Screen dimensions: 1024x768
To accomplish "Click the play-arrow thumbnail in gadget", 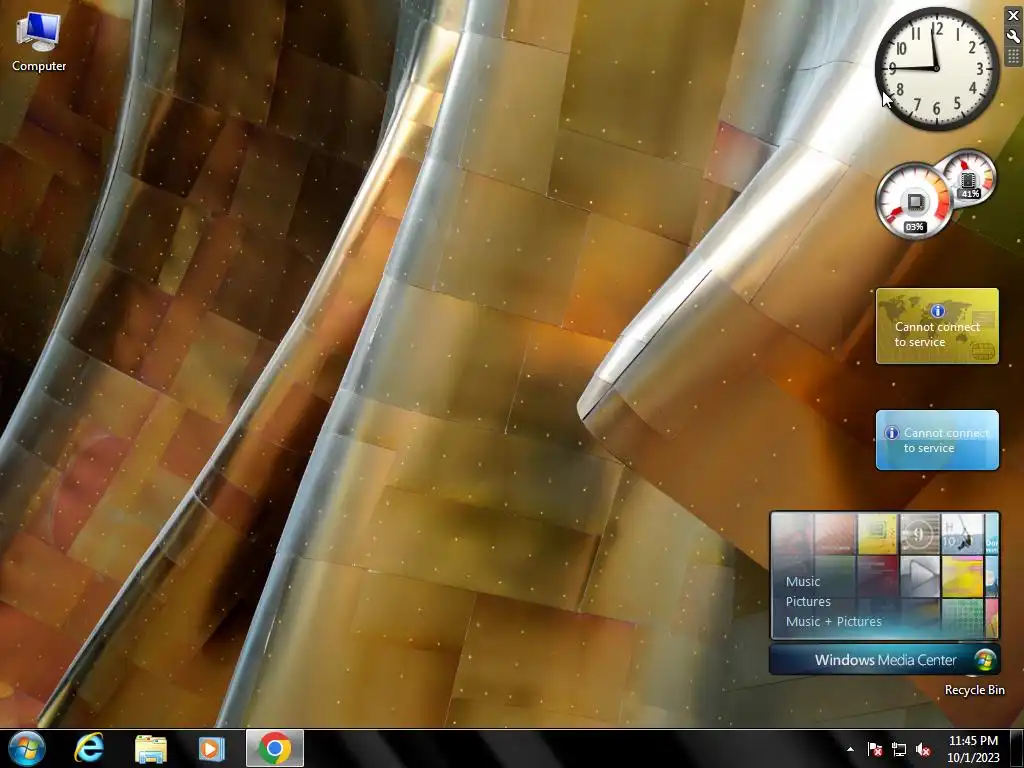I will click(920, 577).
